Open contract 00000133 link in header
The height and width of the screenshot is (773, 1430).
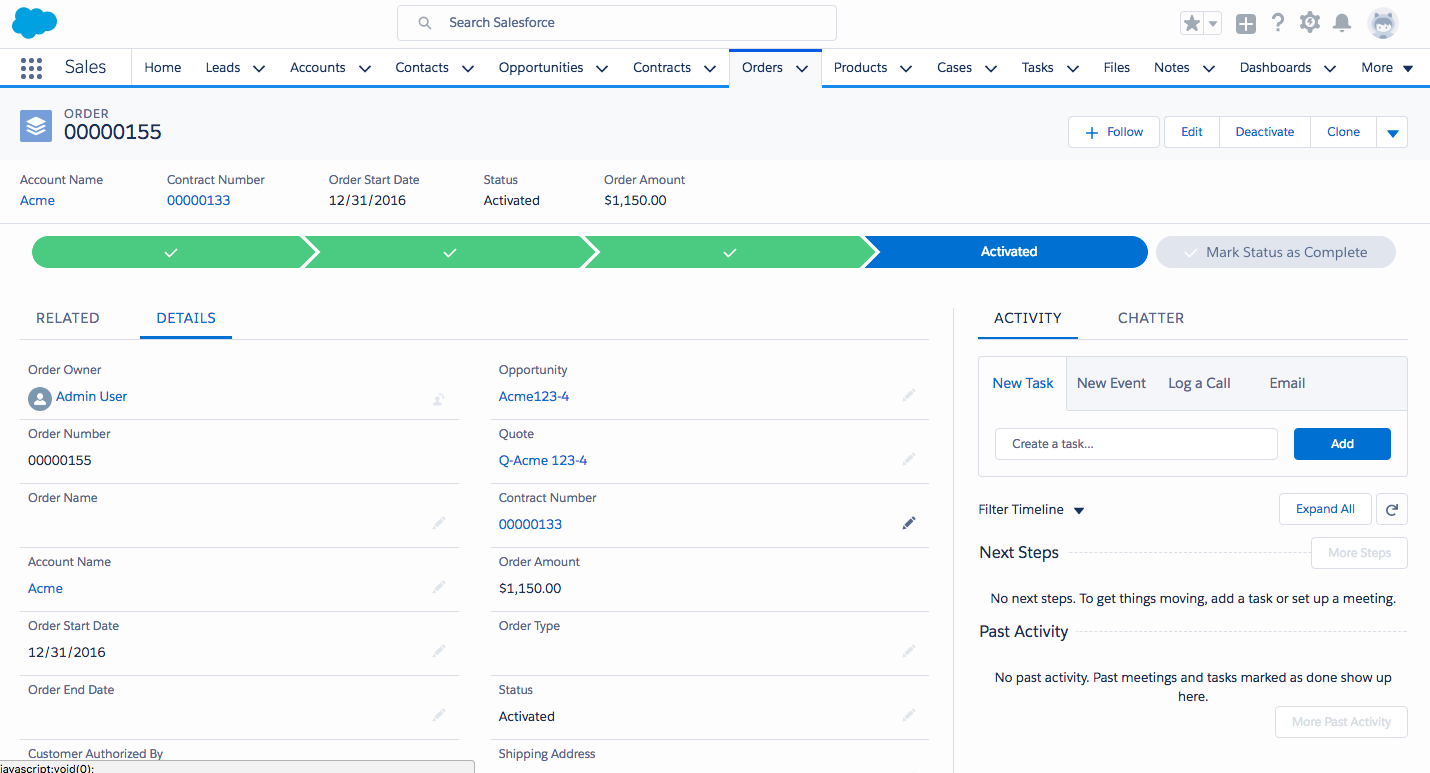pyautogui.click(x=199, y=200)
